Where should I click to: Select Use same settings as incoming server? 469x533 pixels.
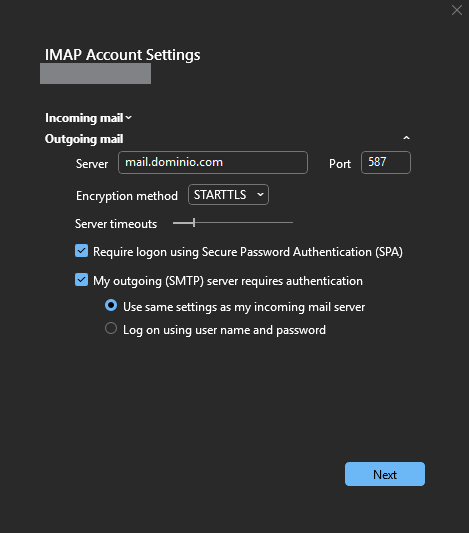pyautogui.click(x=111, y=305)
